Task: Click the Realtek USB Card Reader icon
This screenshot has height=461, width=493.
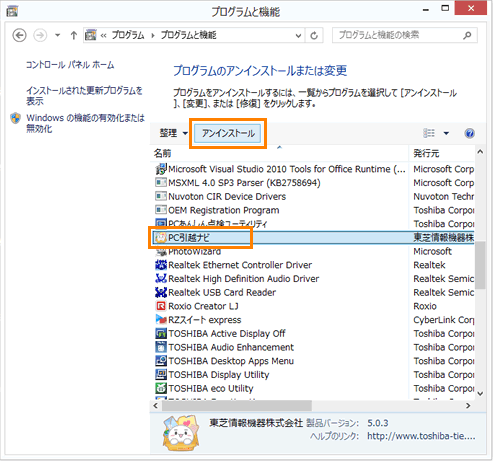Action: [x=161, y=292]
